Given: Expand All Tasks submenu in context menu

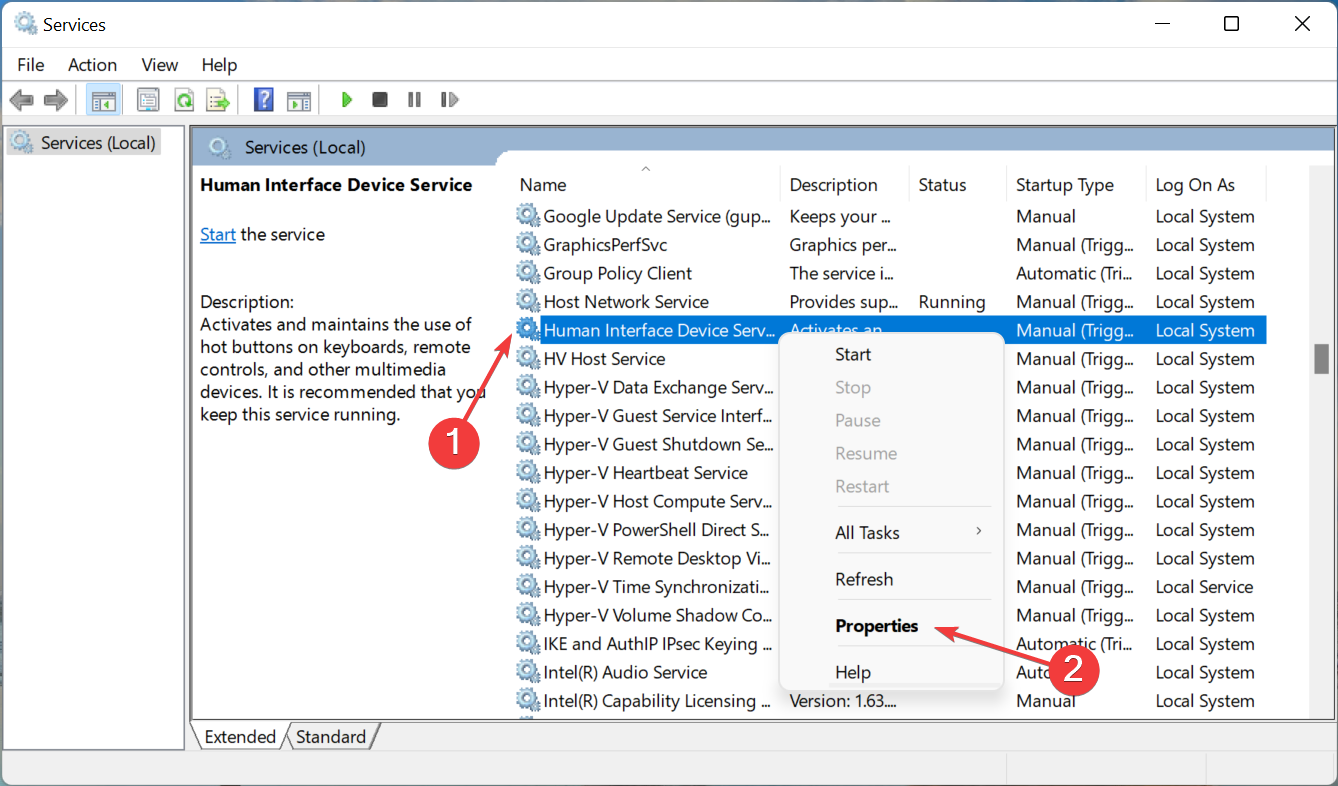Looking at the screenshot, I should pyautogui.click(x=891, y=532).
